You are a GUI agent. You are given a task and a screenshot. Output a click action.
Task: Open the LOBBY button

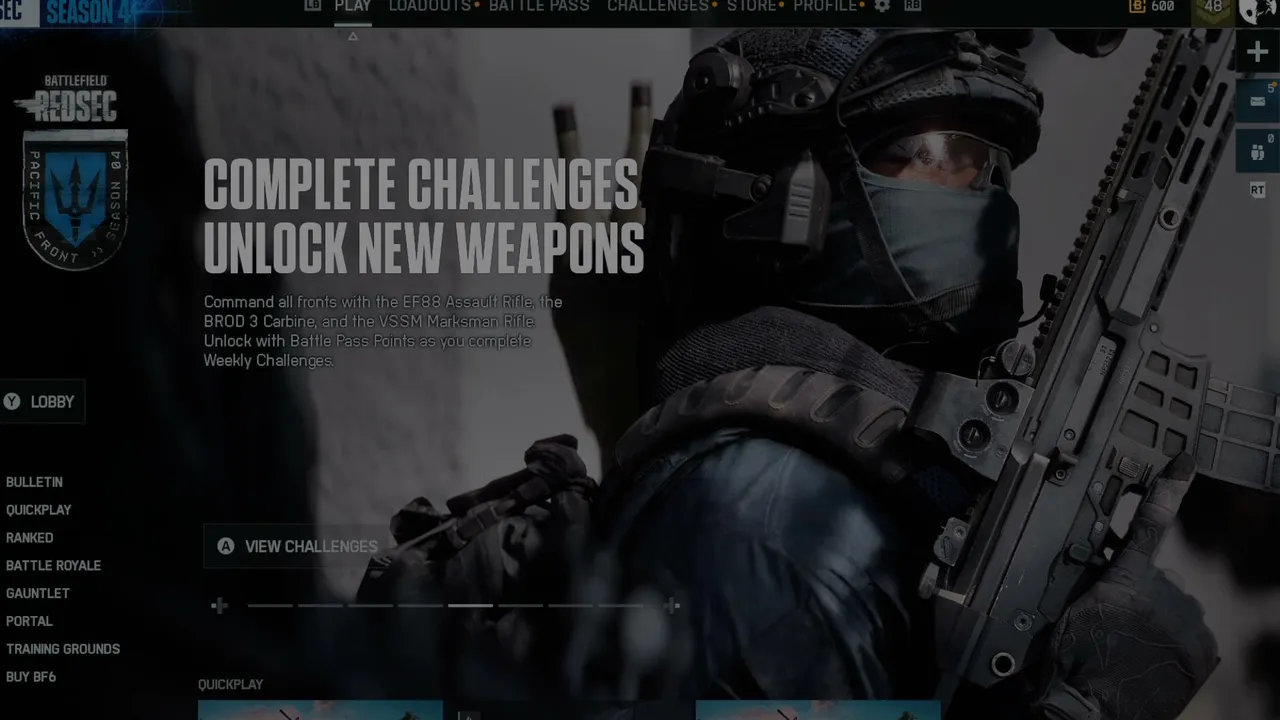42,402
